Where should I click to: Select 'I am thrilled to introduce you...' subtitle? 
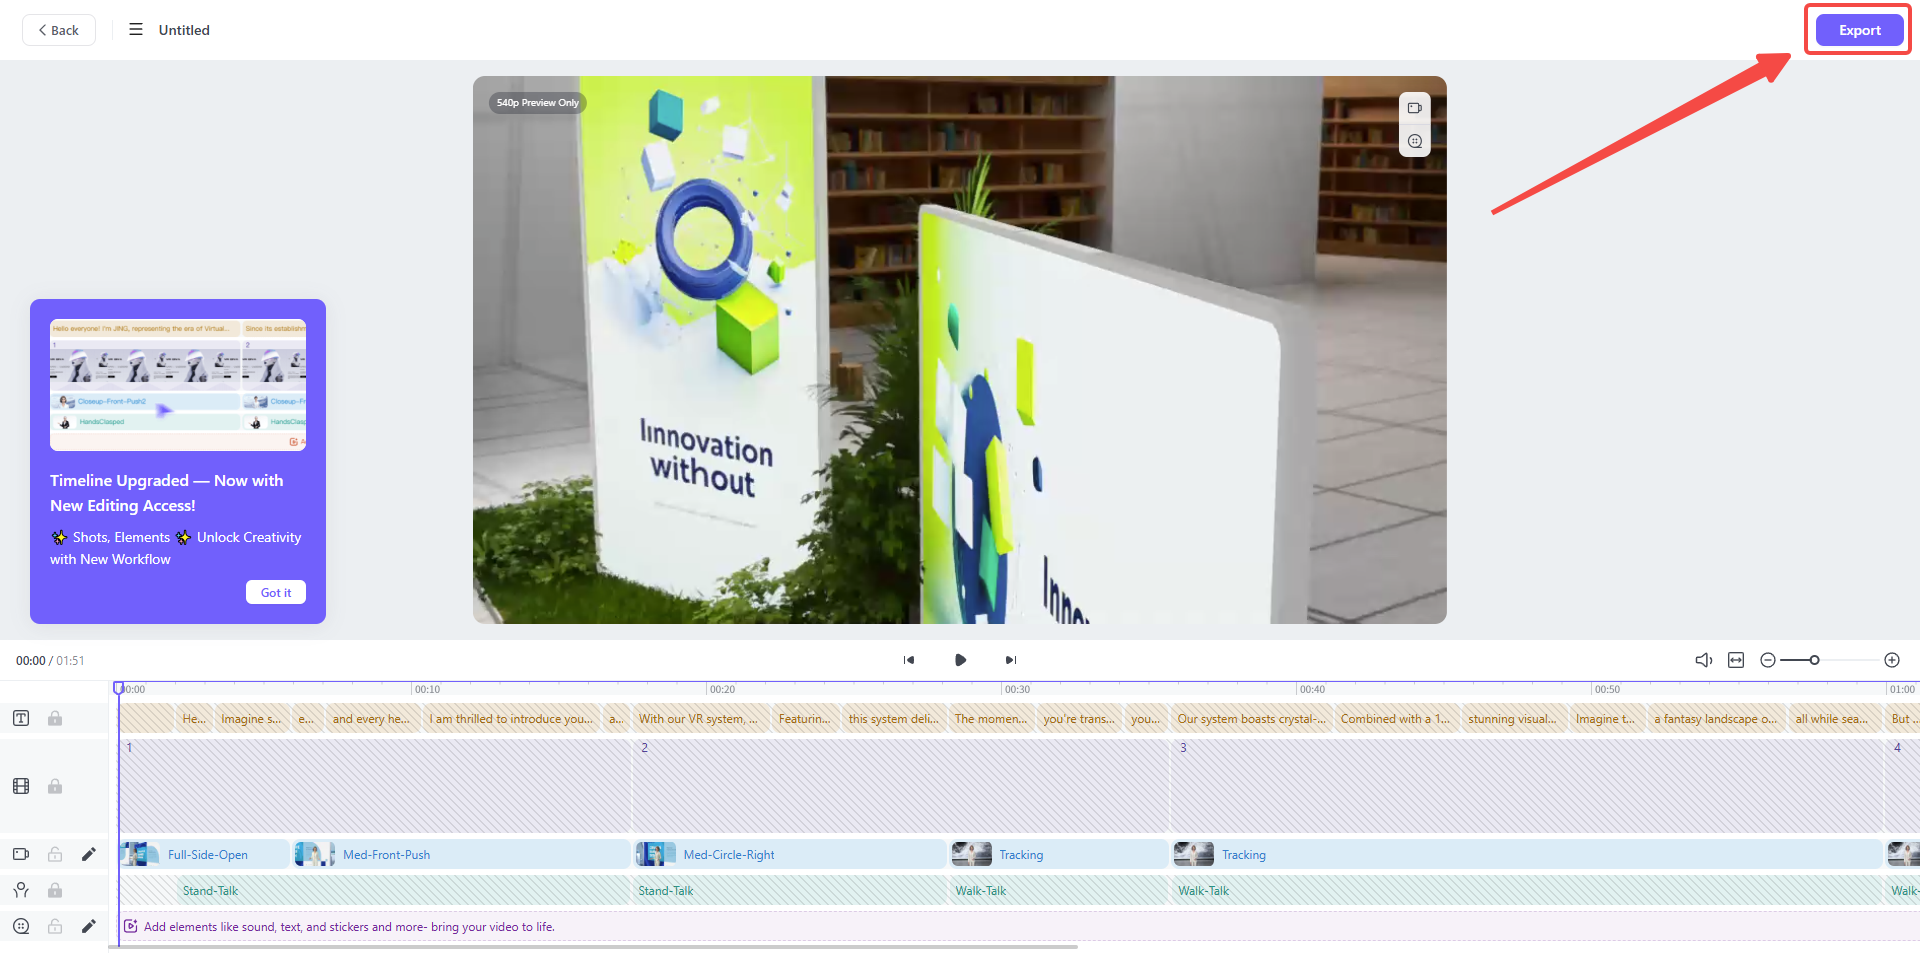(511, 718)
